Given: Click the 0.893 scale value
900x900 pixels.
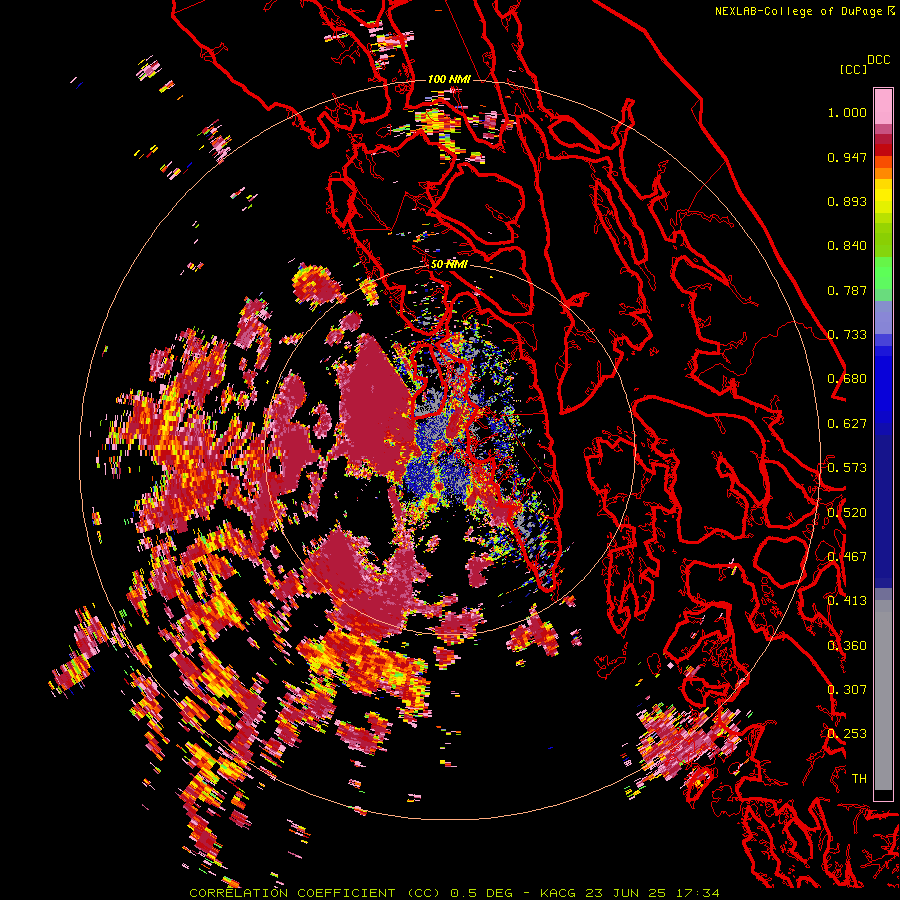Looking at the screenshot, I should coord(847,201).
